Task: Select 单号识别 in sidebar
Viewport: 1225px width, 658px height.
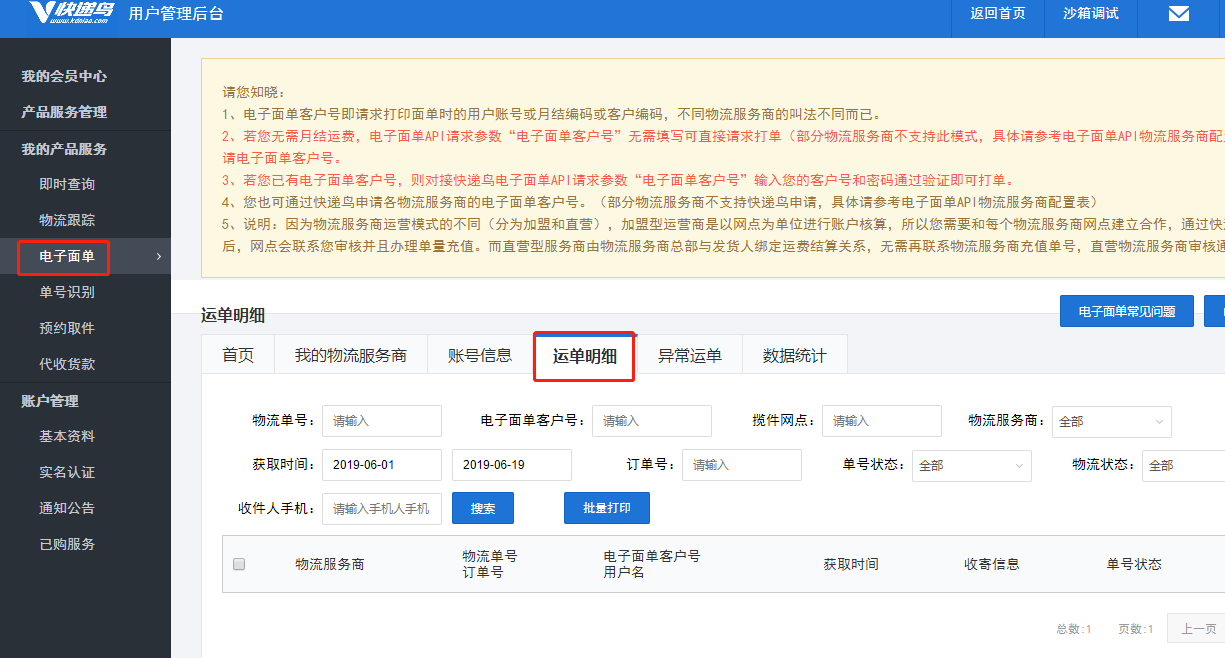Action: tap(67, 292)
